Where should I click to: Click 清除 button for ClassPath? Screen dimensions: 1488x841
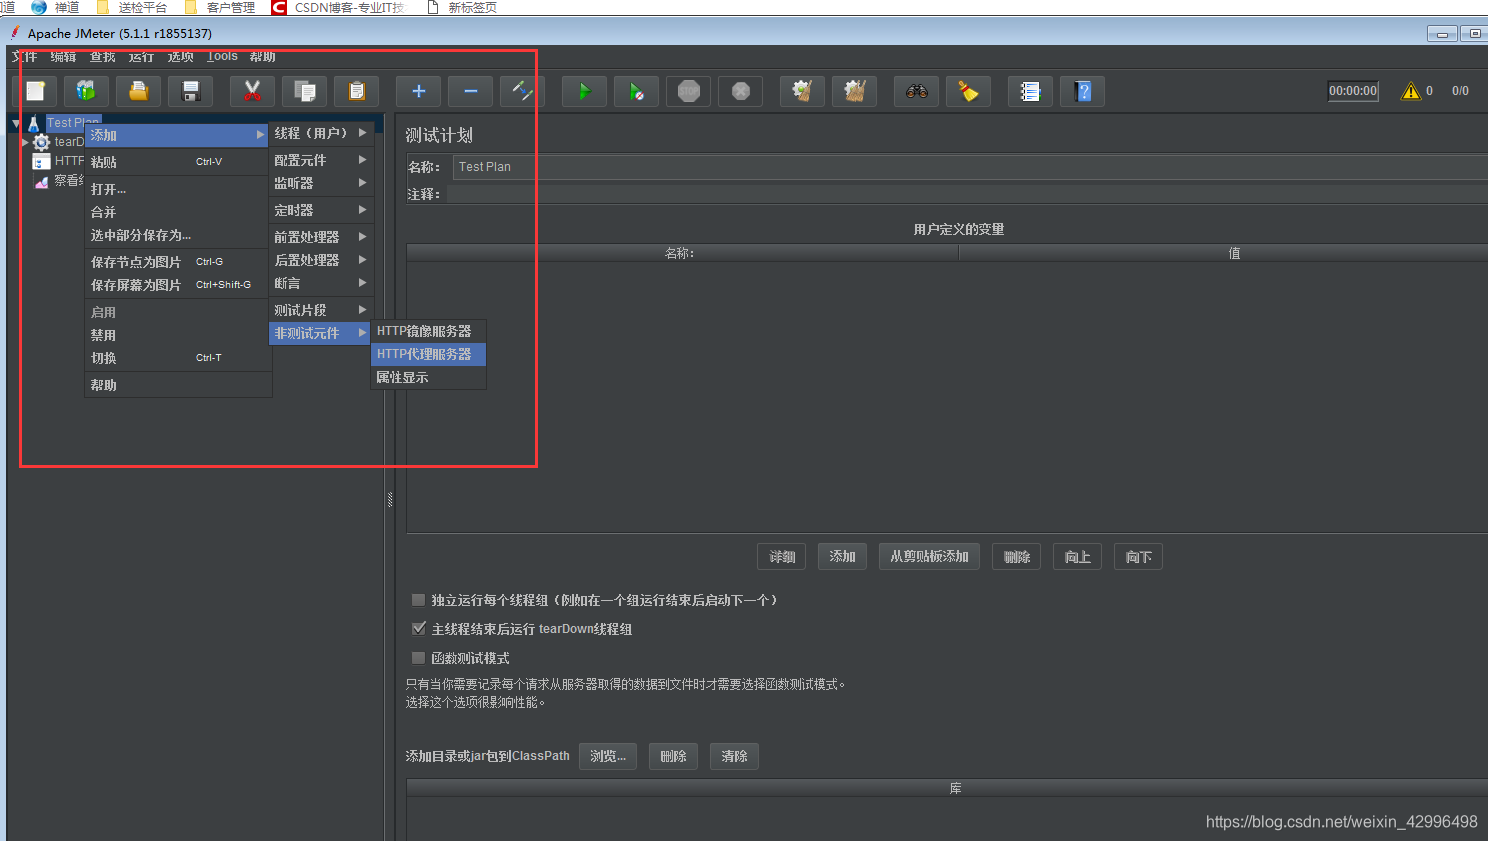click(x=734, y=756)
